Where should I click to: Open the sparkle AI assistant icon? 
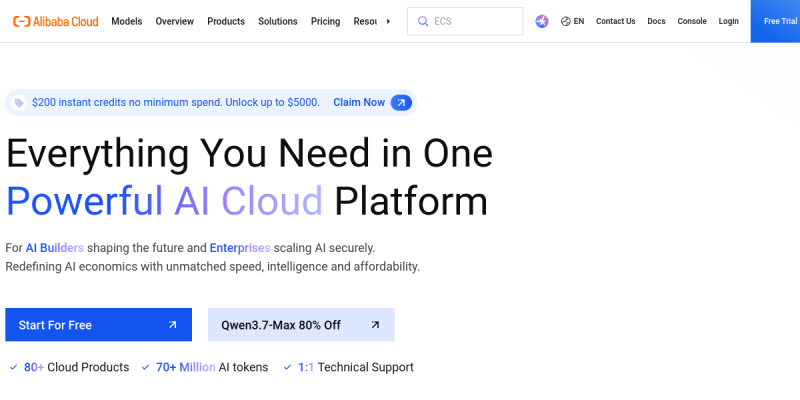[542, 21]
